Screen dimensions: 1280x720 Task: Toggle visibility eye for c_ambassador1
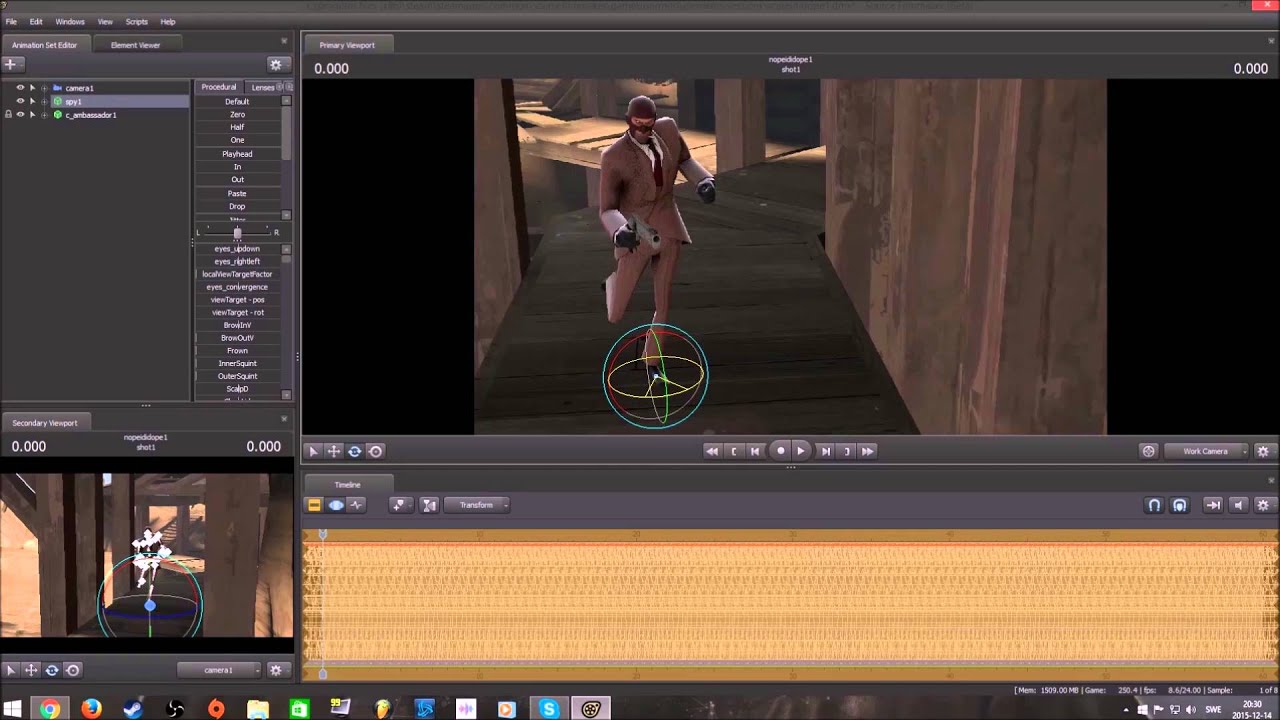(20, 115)
